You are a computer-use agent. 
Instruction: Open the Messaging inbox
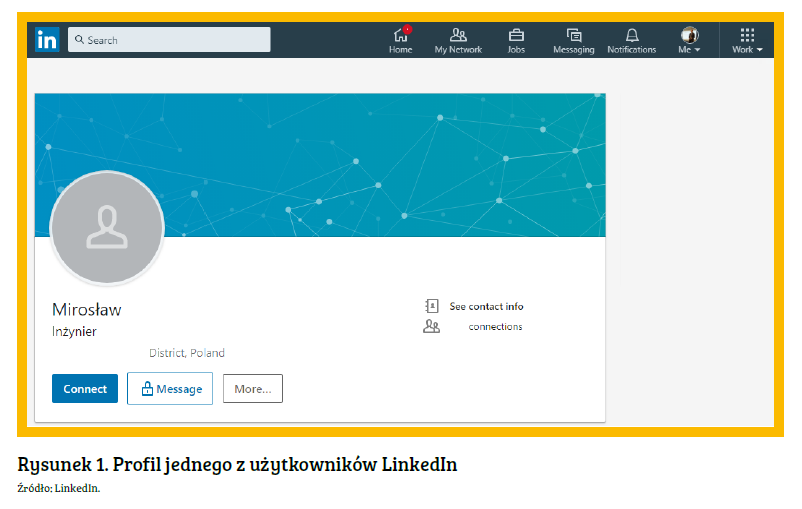pyautogui.click(x=574, y=40)
